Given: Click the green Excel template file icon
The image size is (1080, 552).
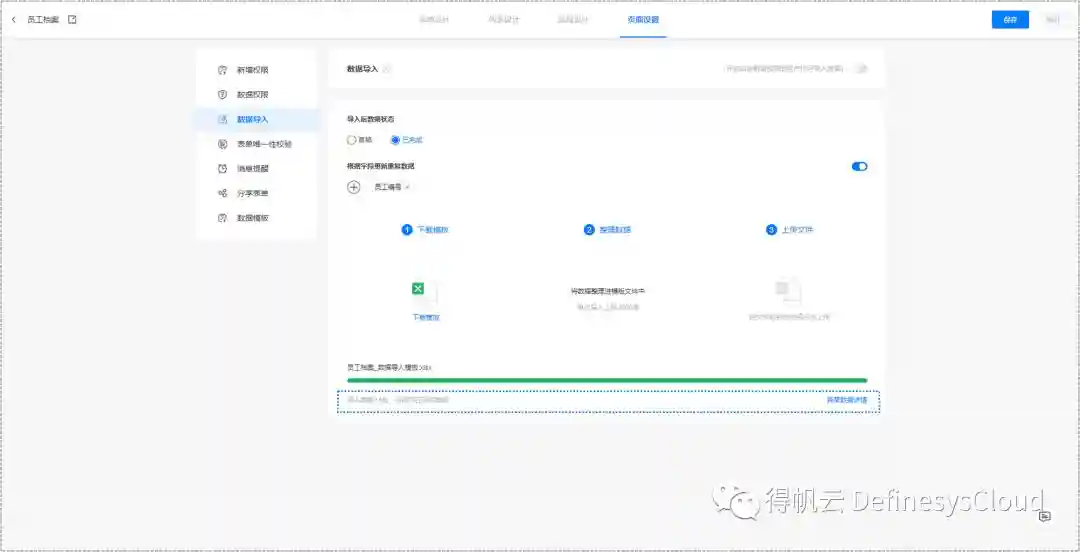Looking at the screenshot, I should coord(419,290).
